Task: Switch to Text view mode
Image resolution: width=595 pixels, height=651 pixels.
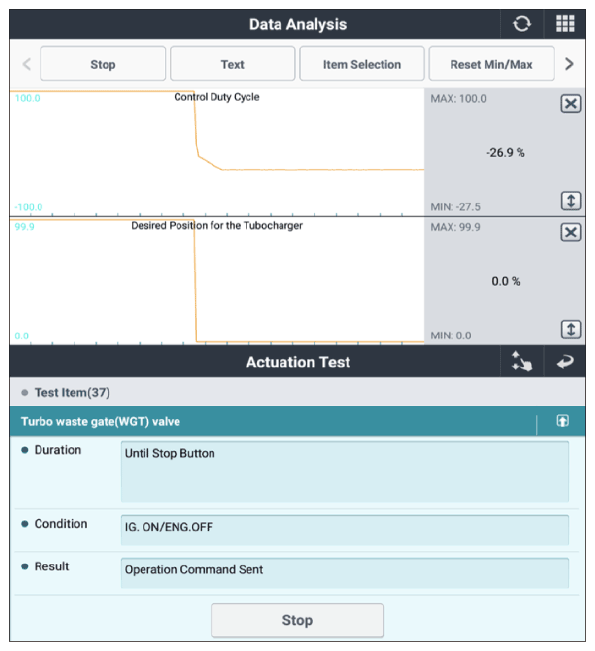Action: tap(233, 64)
